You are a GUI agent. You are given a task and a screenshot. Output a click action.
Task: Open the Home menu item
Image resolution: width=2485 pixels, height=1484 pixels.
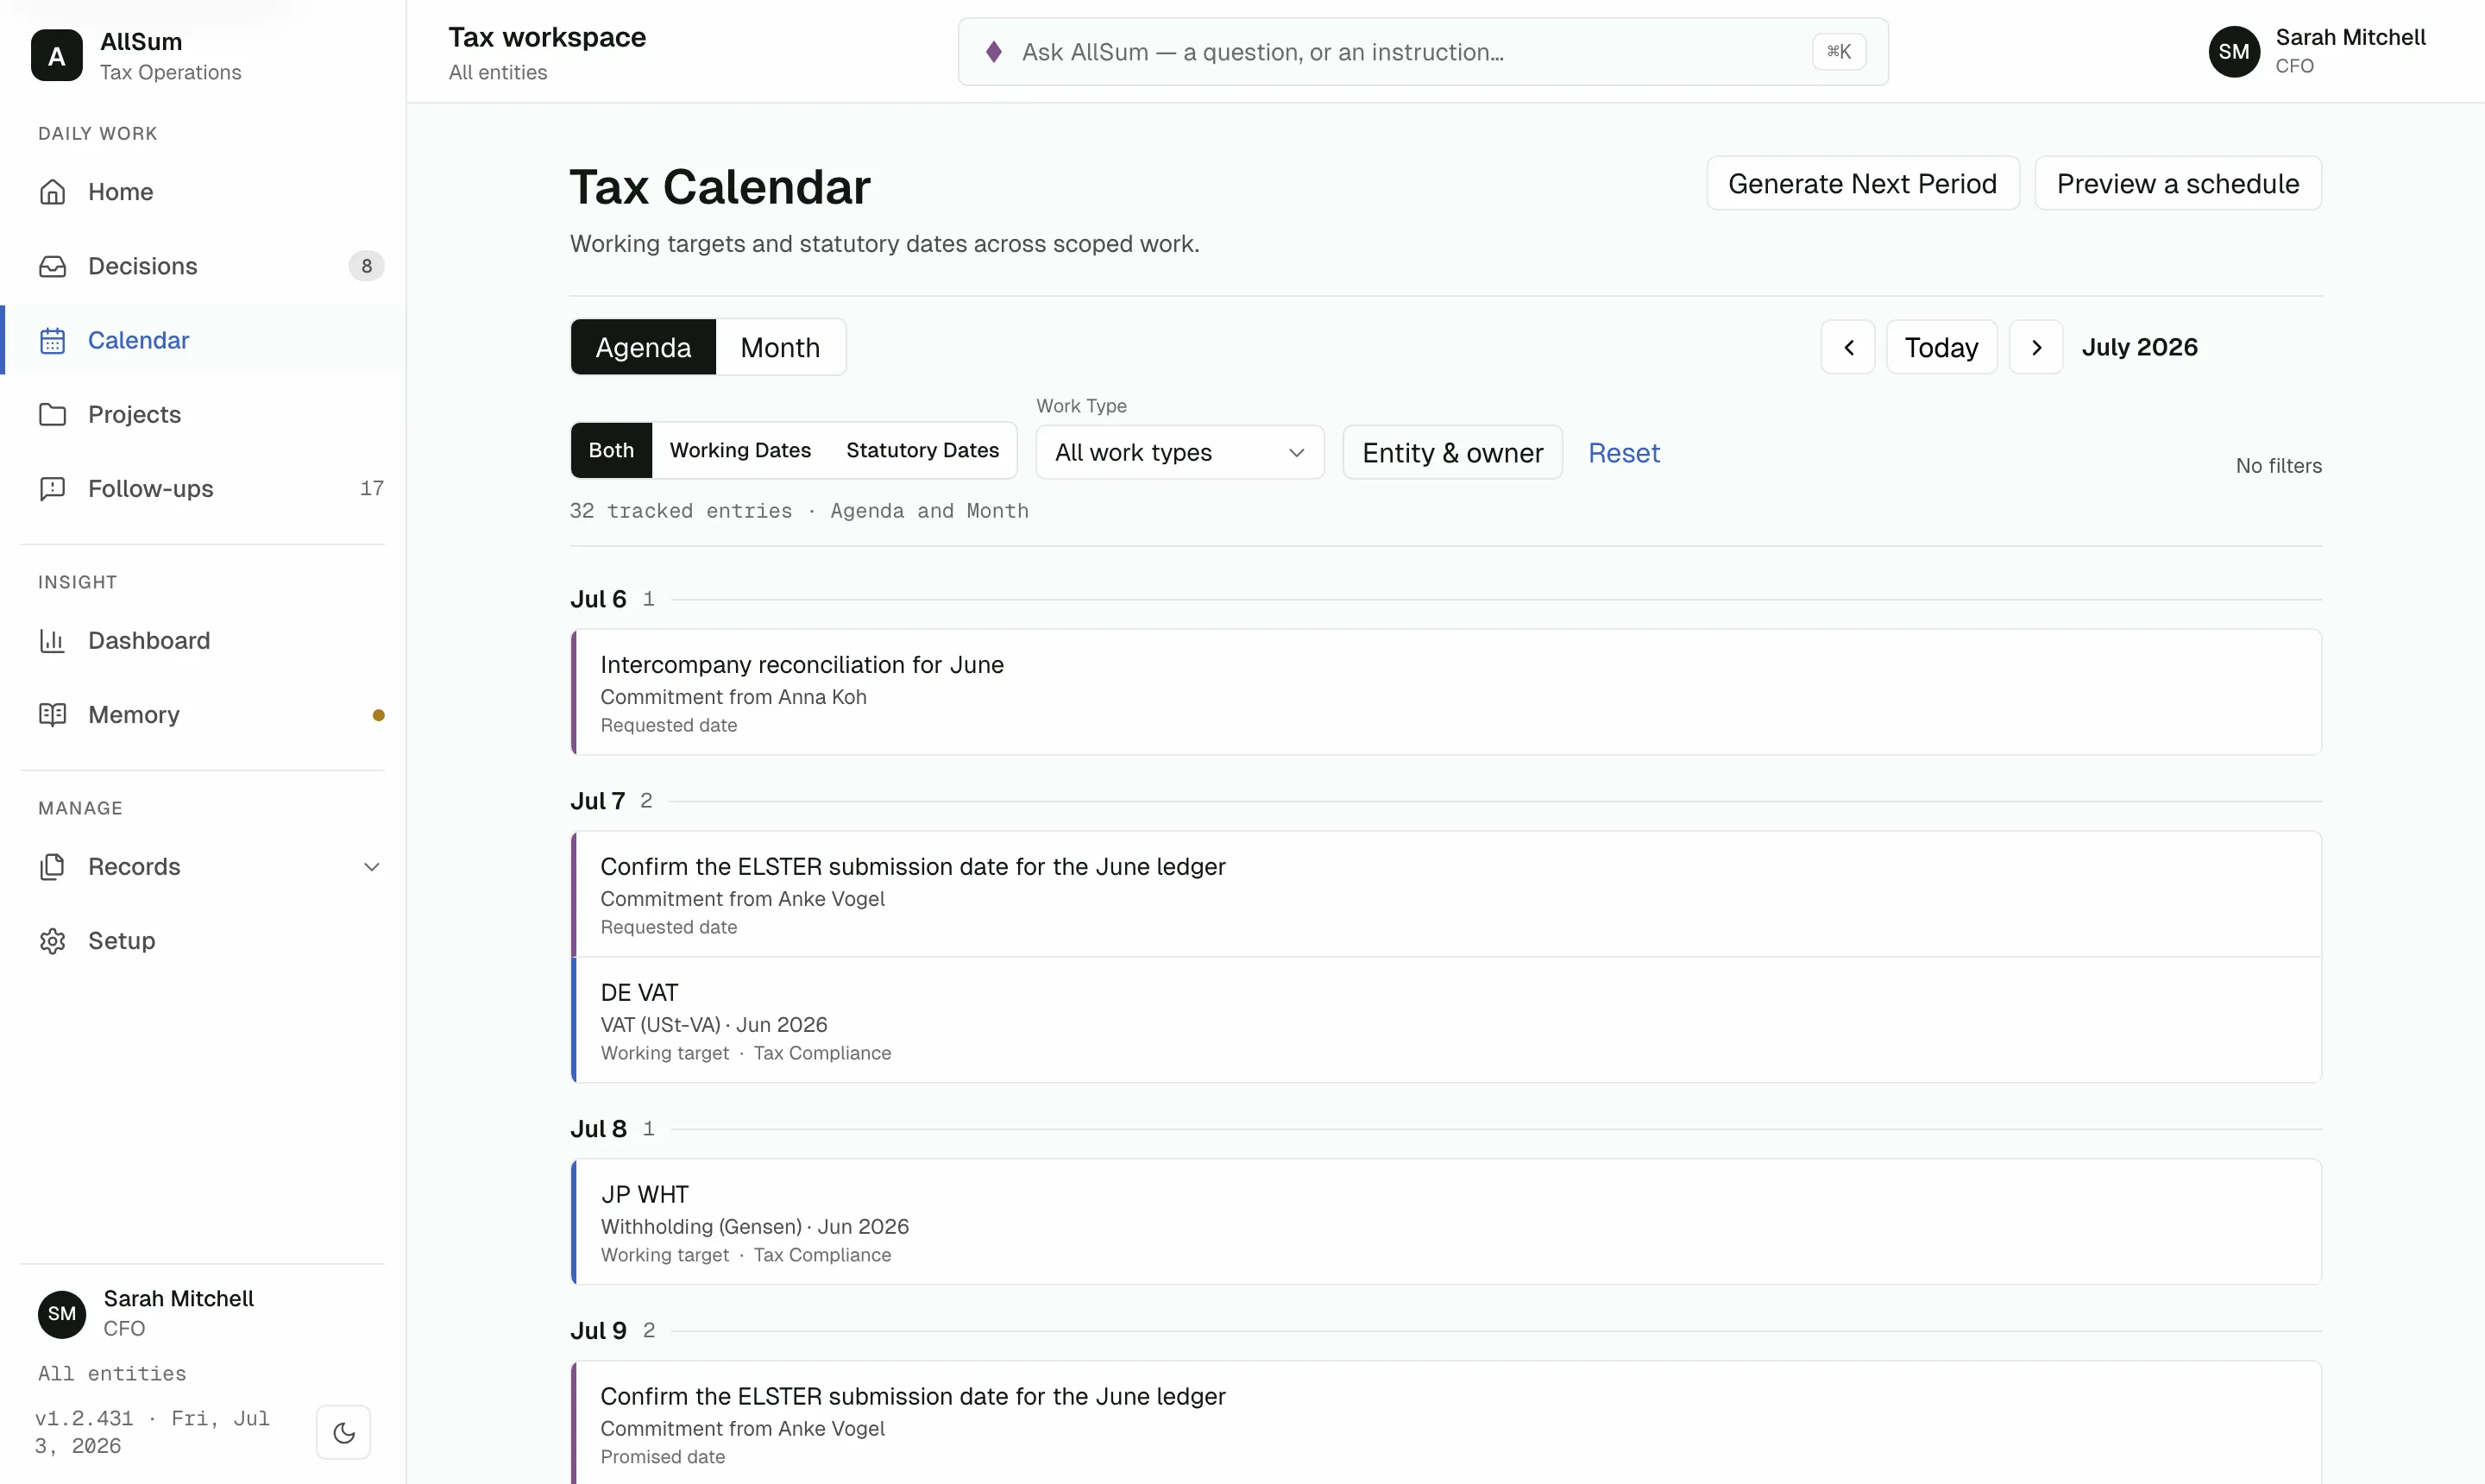(203, 192)
